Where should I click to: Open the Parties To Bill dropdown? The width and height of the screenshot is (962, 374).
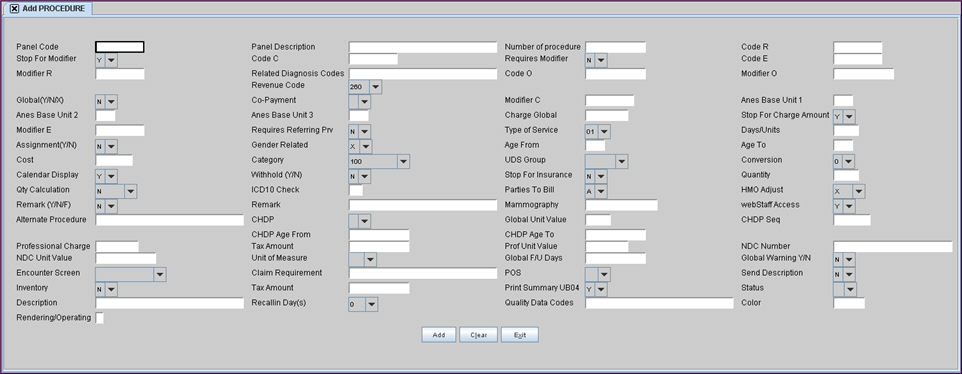[x=601, y=191]
